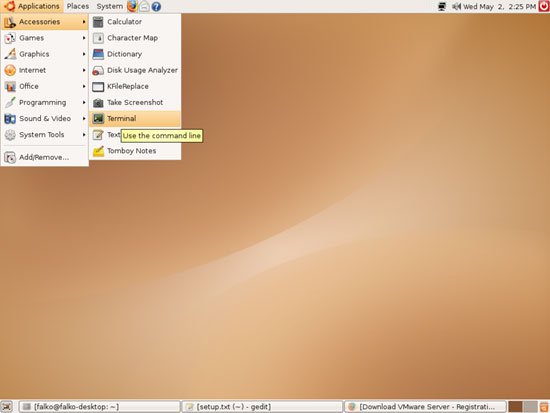
Task: Open the Places menu
Action: click(x=78, y=6)
